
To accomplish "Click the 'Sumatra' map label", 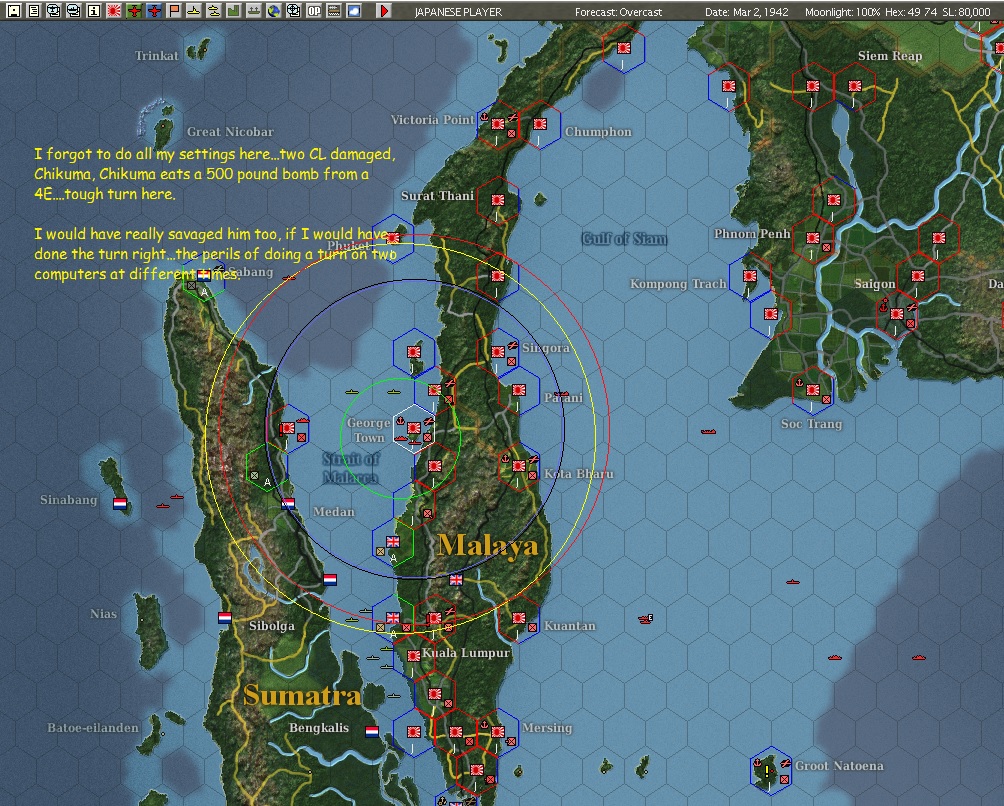I will coord(302,695).
